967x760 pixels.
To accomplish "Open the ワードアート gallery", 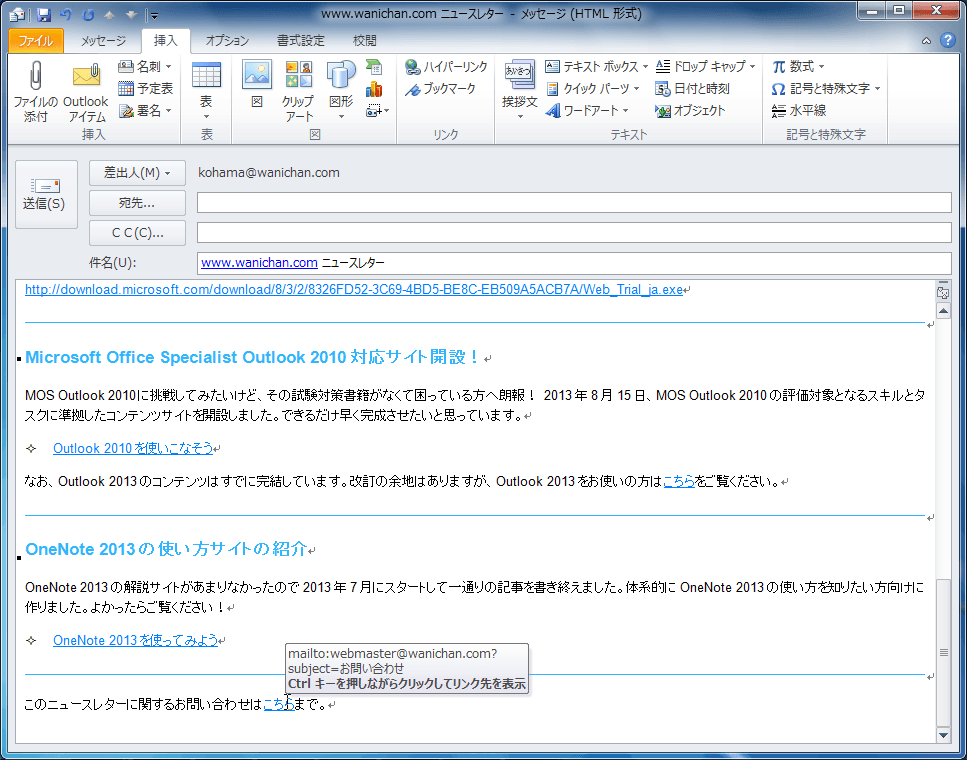I will click(587, 110).
